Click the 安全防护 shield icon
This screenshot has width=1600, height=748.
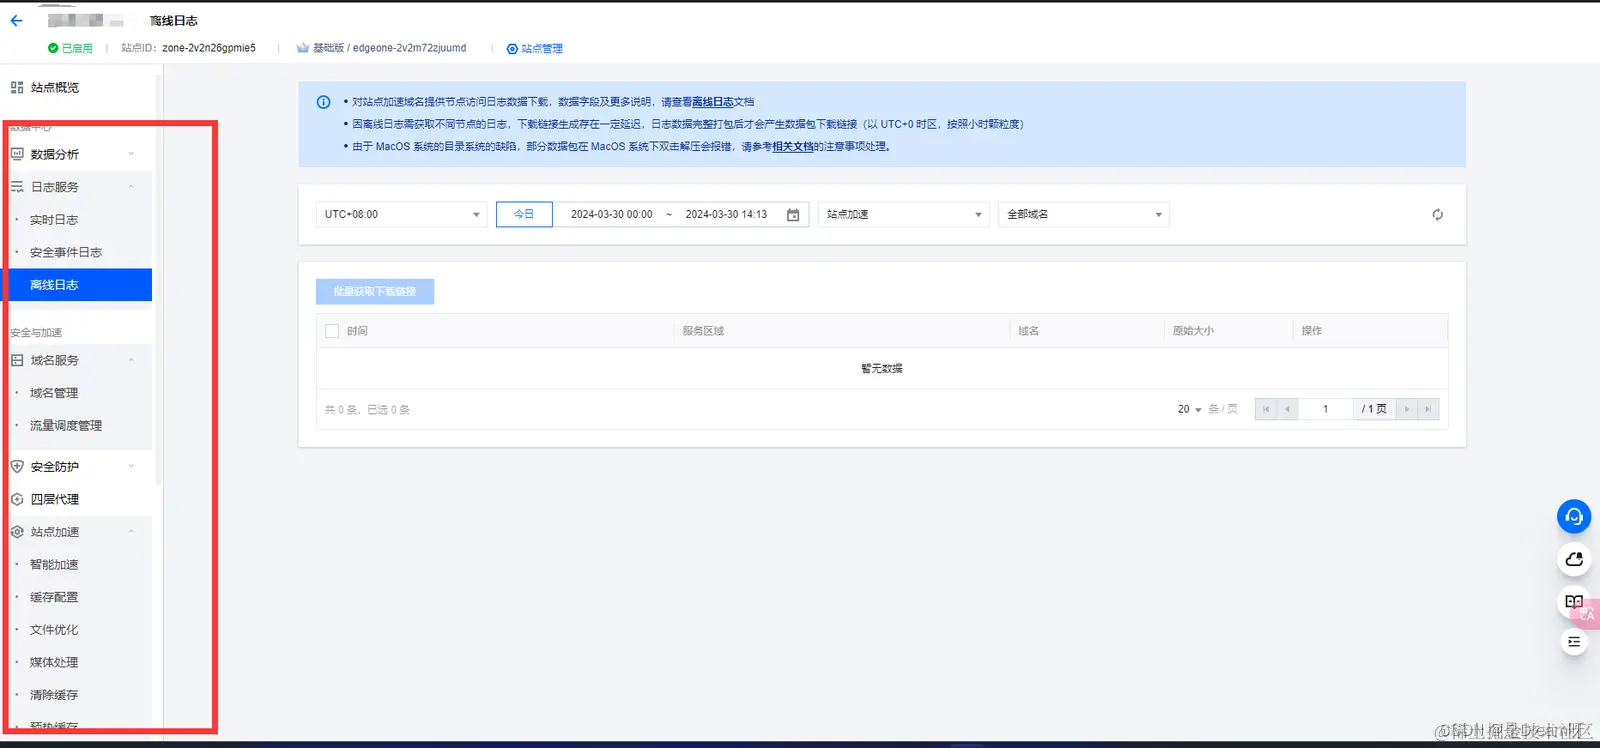click(17, 467)
